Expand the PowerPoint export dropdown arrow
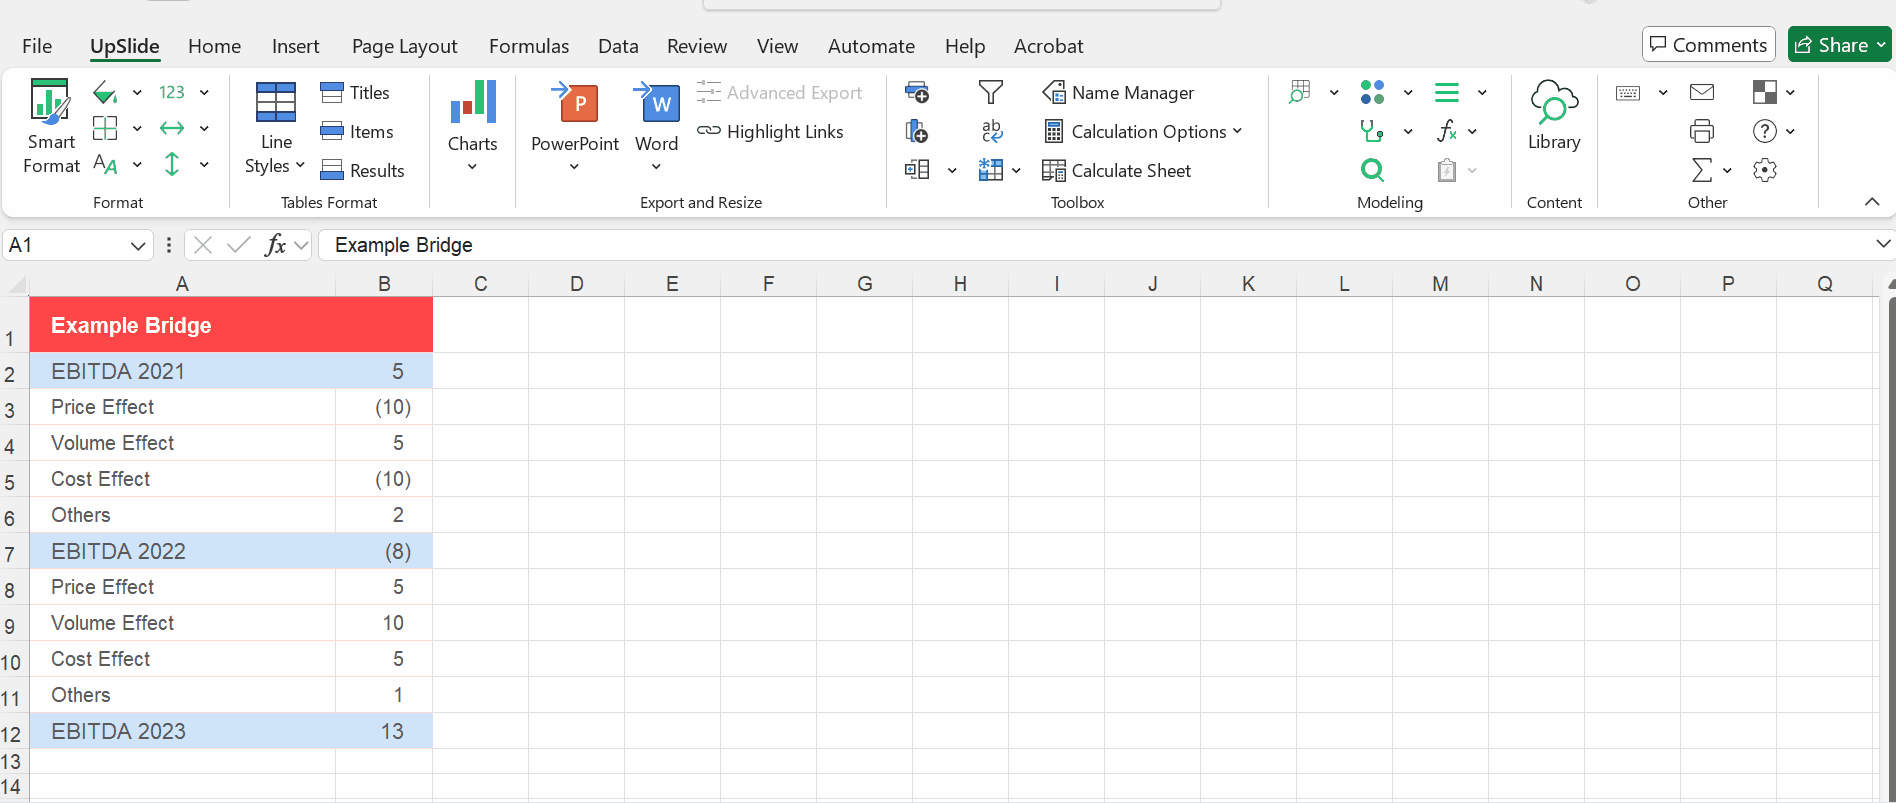 click(574, 167)
